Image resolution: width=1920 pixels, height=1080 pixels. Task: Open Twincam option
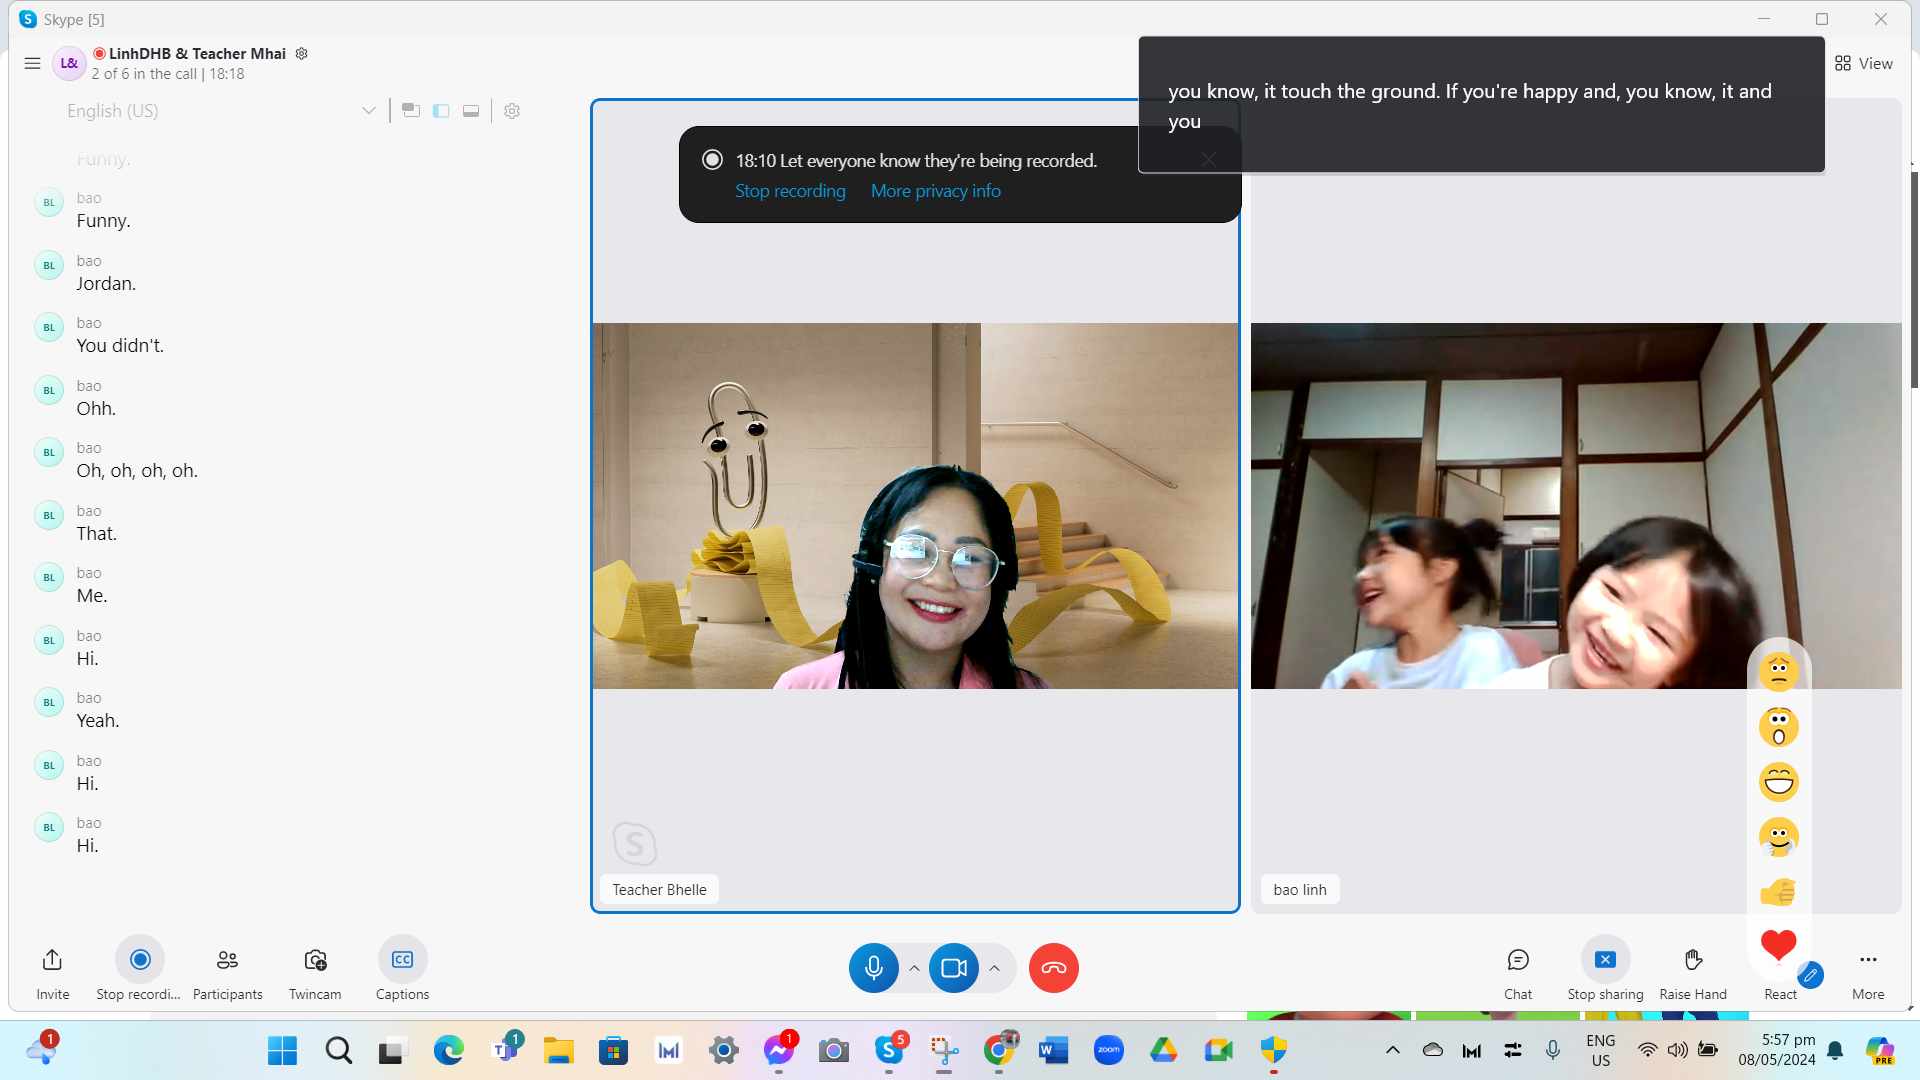315,961
